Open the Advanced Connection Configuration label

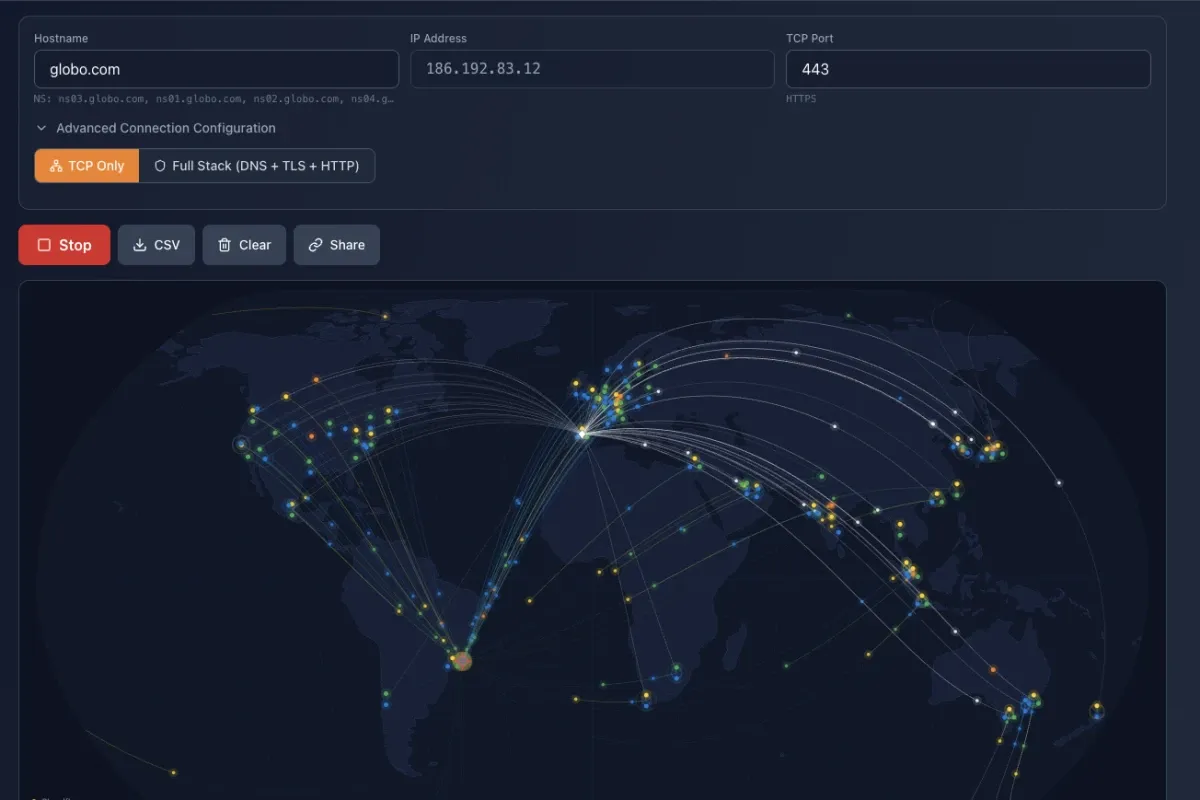pos(166,128)
